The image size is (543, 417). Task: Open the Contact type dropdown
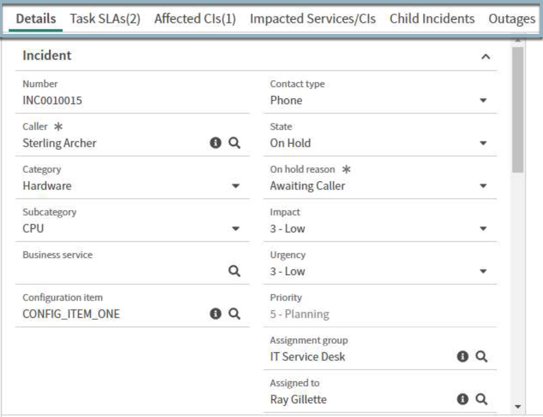[x=380, y=100]
